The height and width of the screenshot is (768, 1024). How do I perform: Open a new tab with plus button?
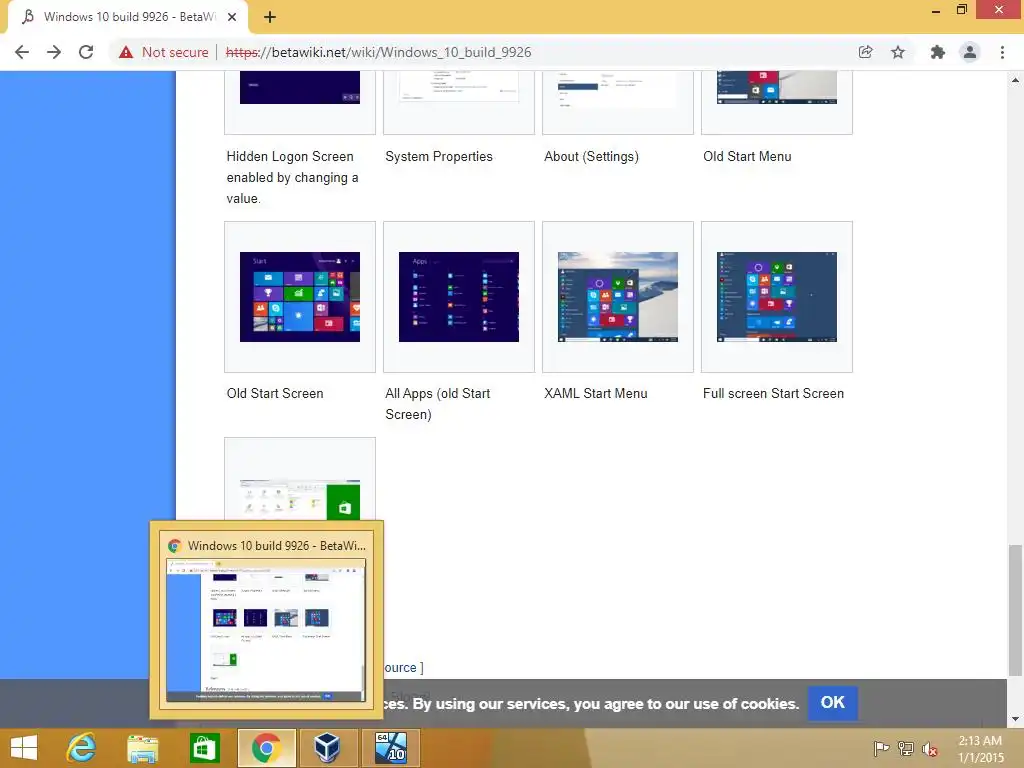pyautogui.click(x=270, y=18)
